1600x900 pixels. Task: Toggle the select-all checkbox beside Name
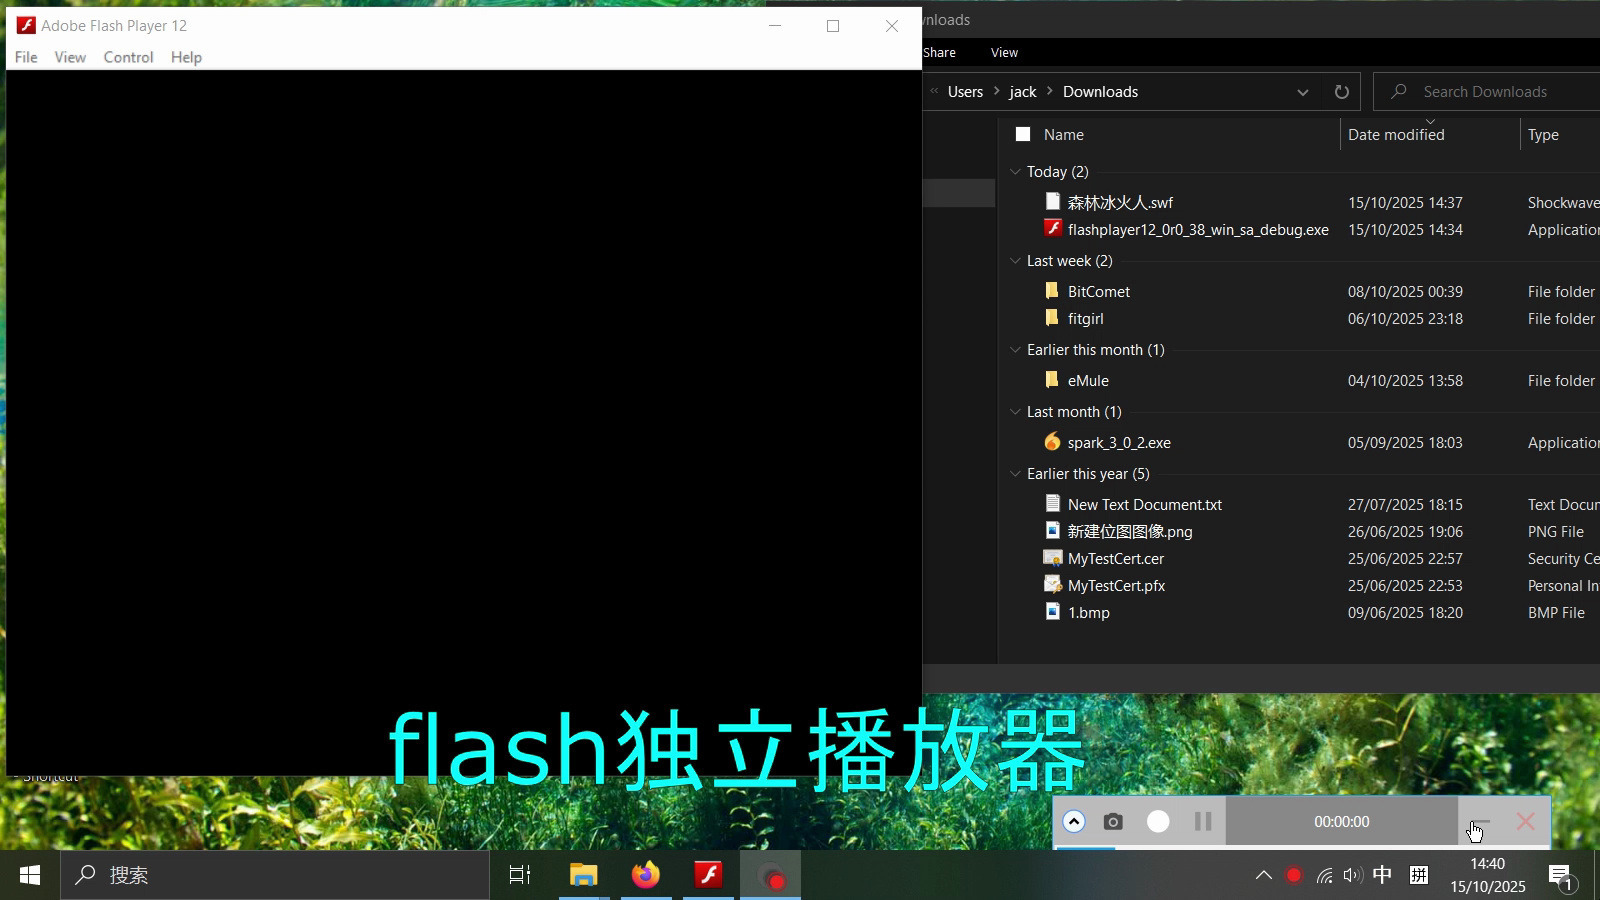[1023, 134]
